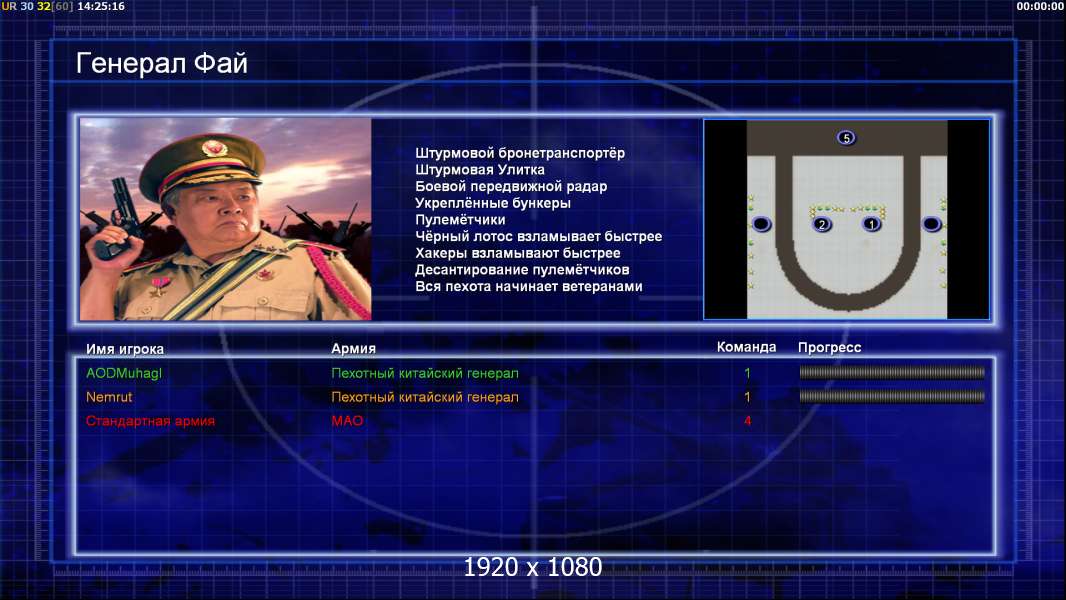The image size is (1066, 600).
Task: Click AODMuhagl's 'Пехотный китайский генерал' army
Action: [425, 373]
